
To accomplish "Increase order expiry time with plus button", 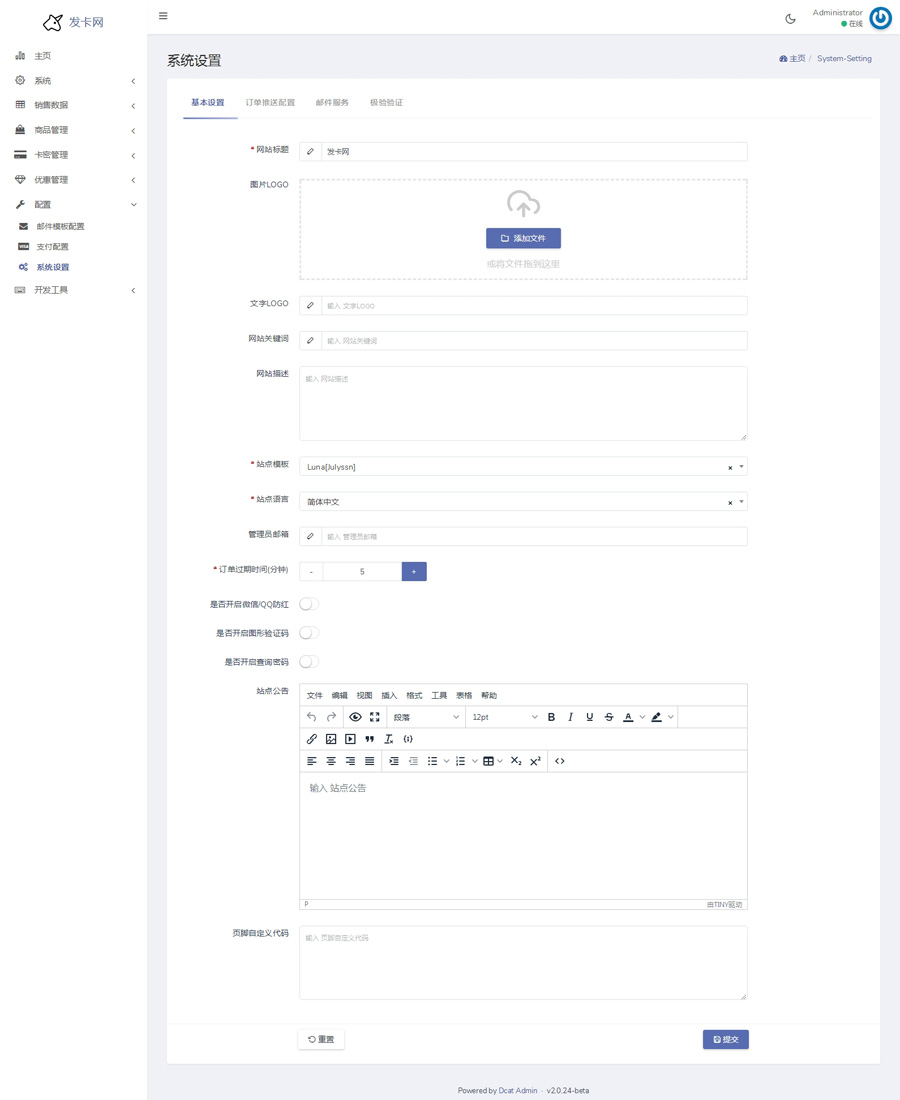I will click(x=414, y=571).
